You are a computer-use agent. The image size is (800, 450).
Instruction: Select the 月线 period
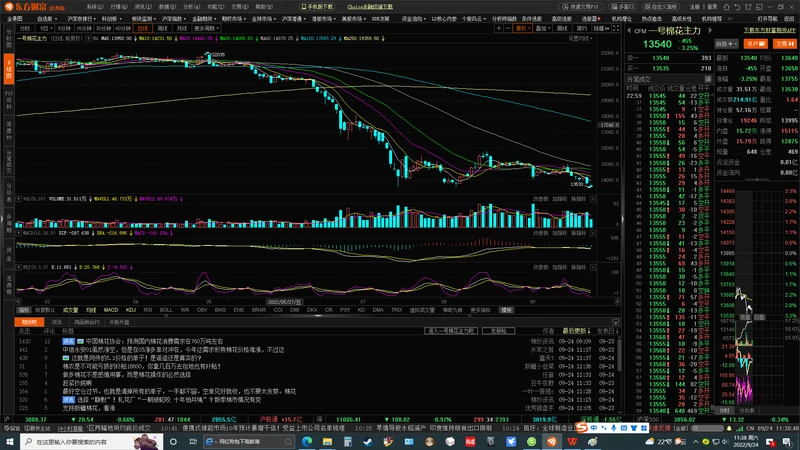182,29
